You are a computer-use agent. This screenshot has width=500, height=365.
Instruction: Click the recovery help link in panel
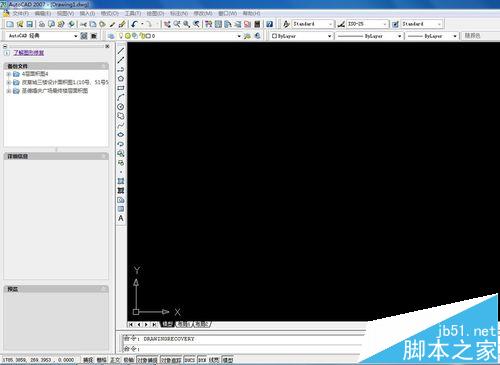click(x=29, y=53)
